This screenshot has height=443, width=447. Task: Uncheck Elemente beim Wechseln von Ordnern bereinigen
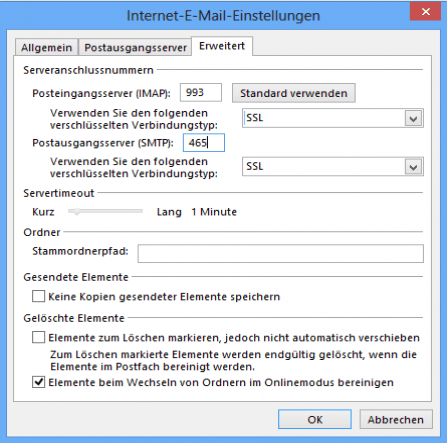[38, 382]
